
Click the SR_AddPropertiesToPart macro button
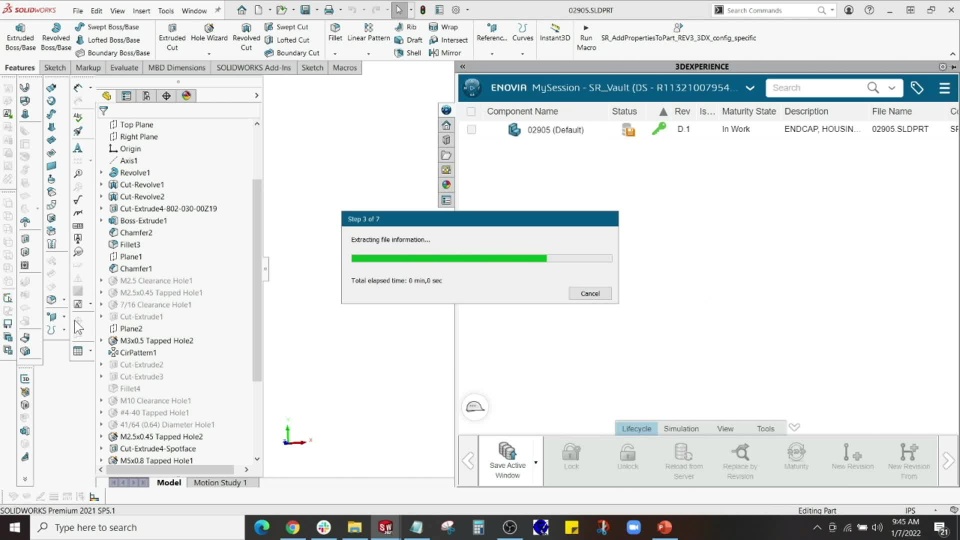678,33
